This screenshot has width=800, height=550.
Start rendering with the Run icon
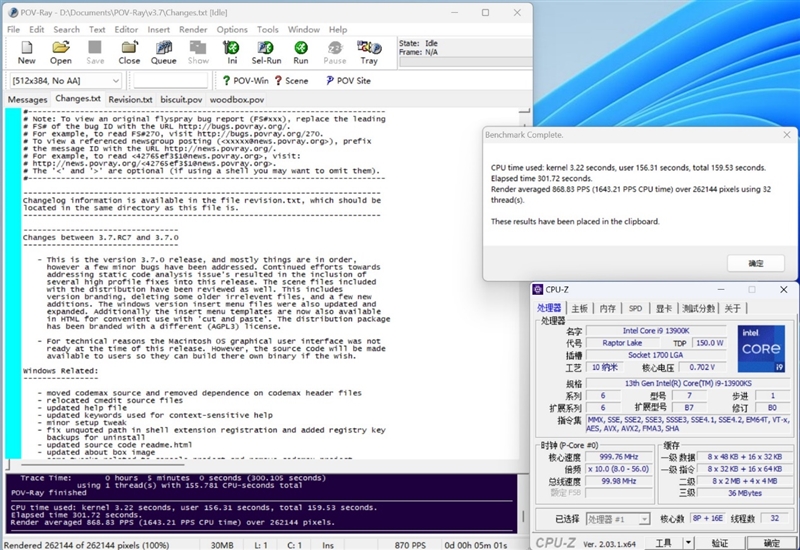(x=301, y=53)
